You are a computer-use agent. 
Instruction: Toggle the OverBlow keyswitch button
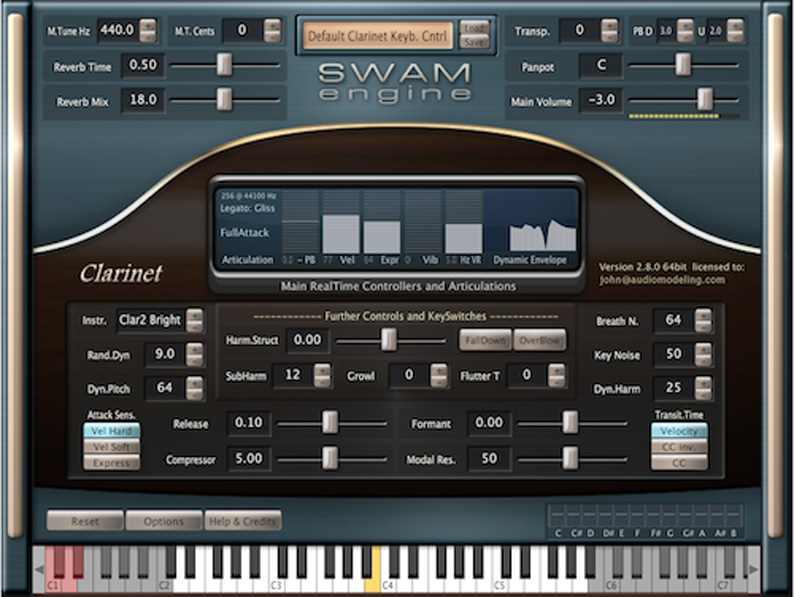[x=540, y=340]
